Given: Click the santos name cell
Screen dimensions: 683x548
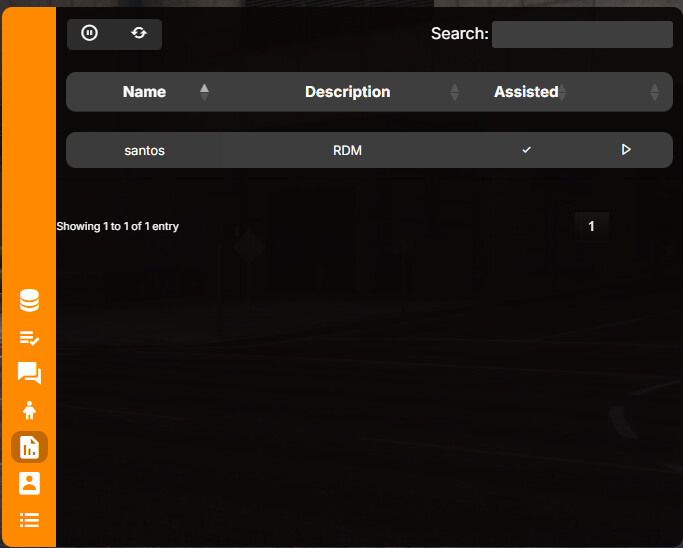Looking at the screenshot, I should pos(145,150).
